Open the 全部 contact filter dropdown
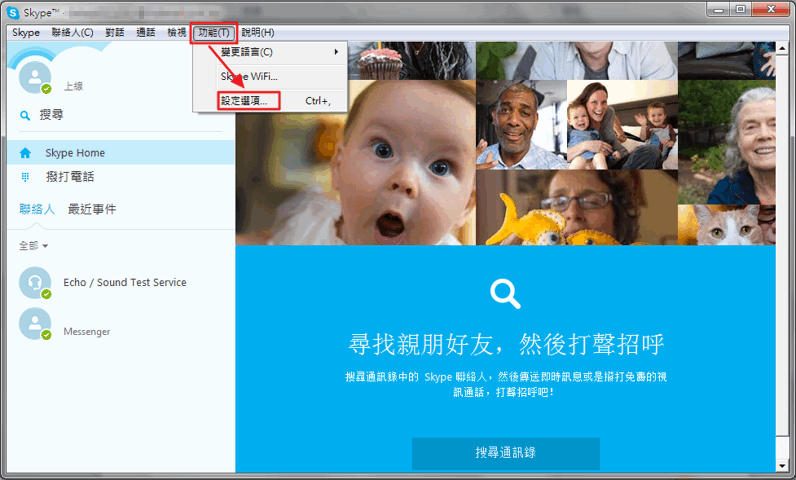Viewport: 796px width, 480px height. tap(34, 246)
